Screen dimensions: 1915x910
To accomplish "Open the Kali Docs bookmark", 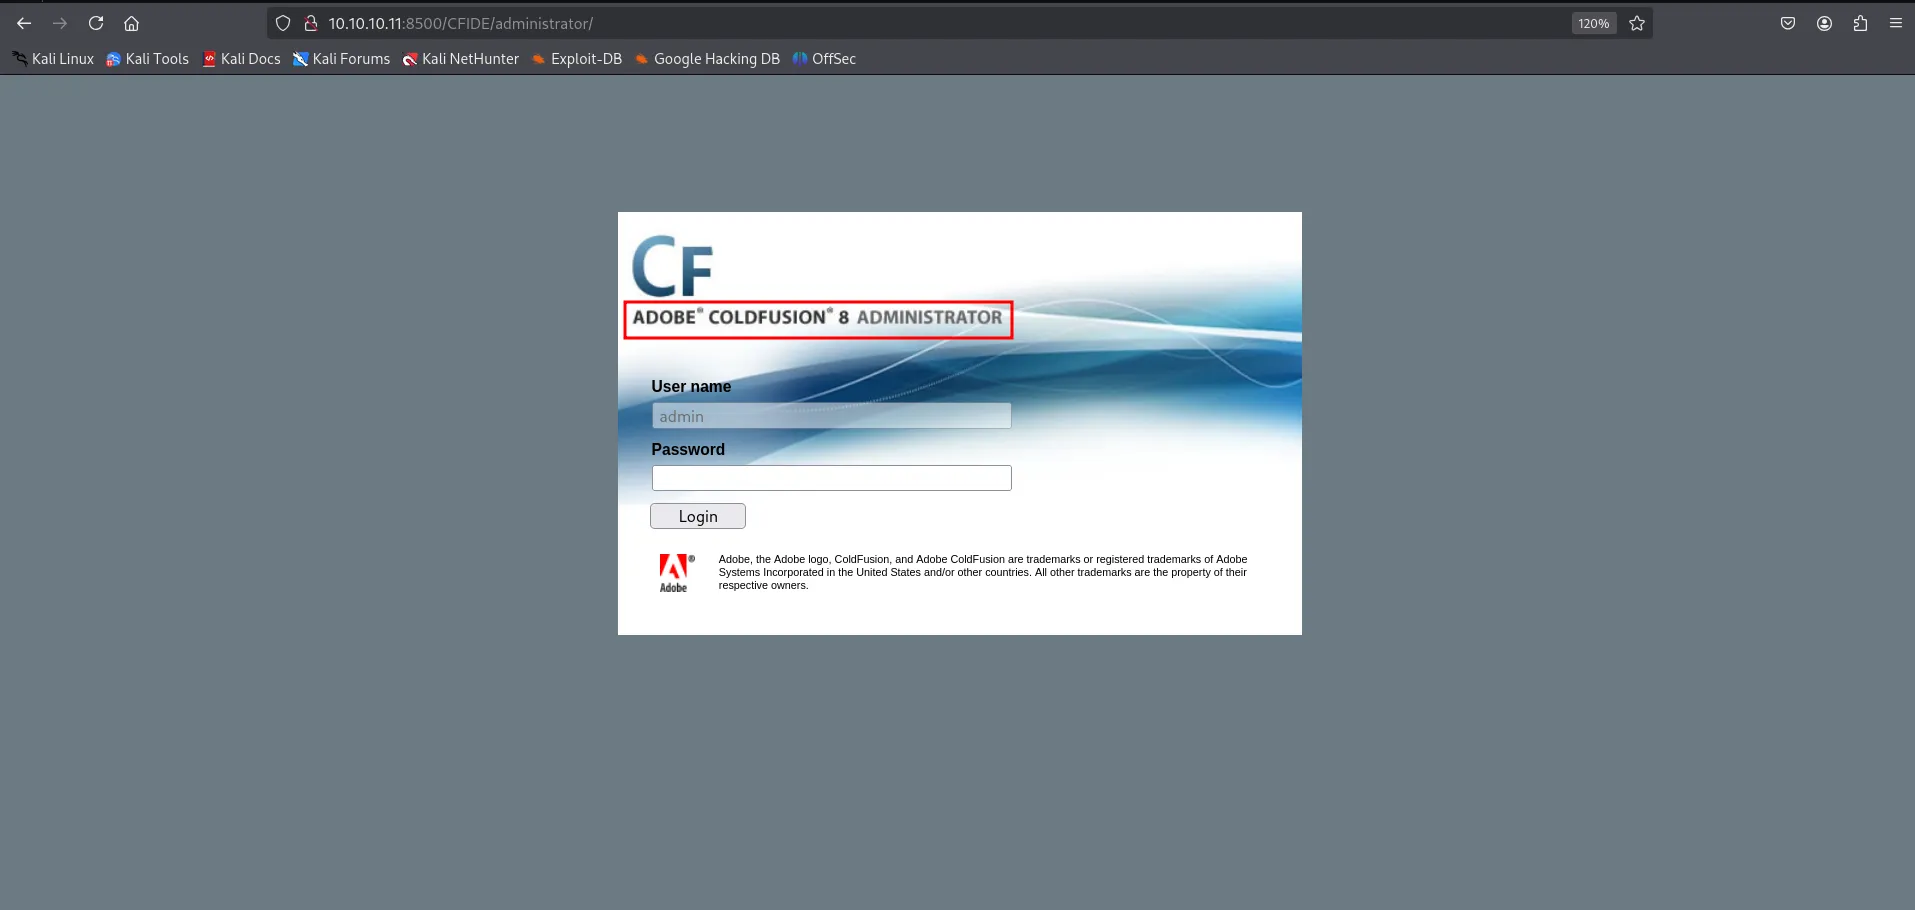I will coord(242,59).
